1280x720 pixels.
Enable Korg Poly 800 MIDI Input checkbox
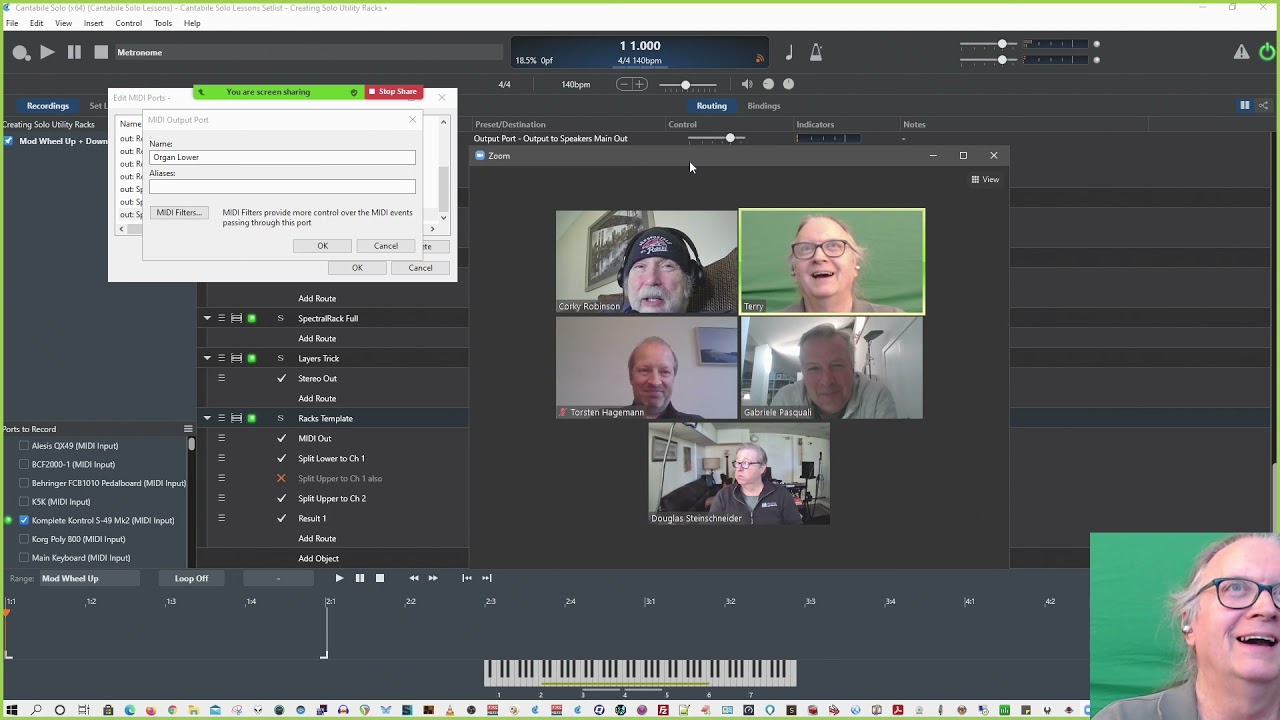(x=24, y=539)
